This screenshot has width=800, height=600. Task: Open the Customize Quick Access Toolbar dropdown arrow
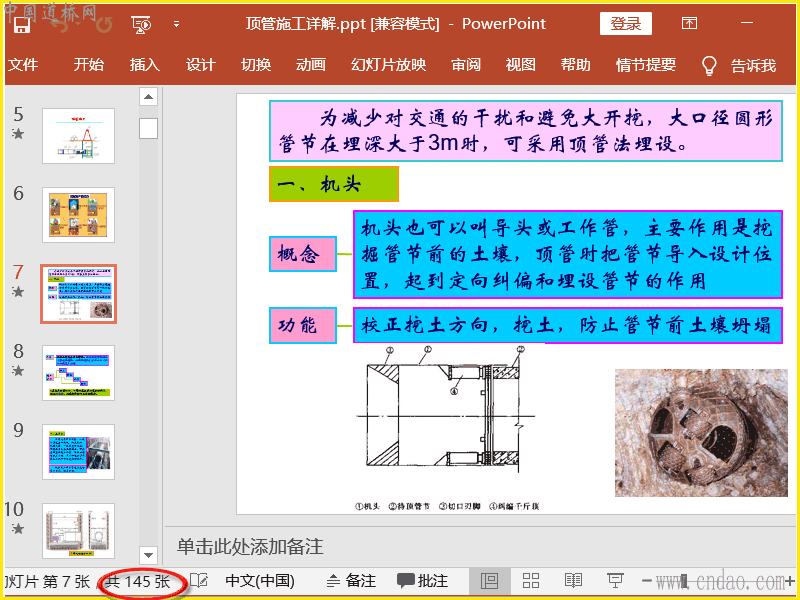[177, 24]
